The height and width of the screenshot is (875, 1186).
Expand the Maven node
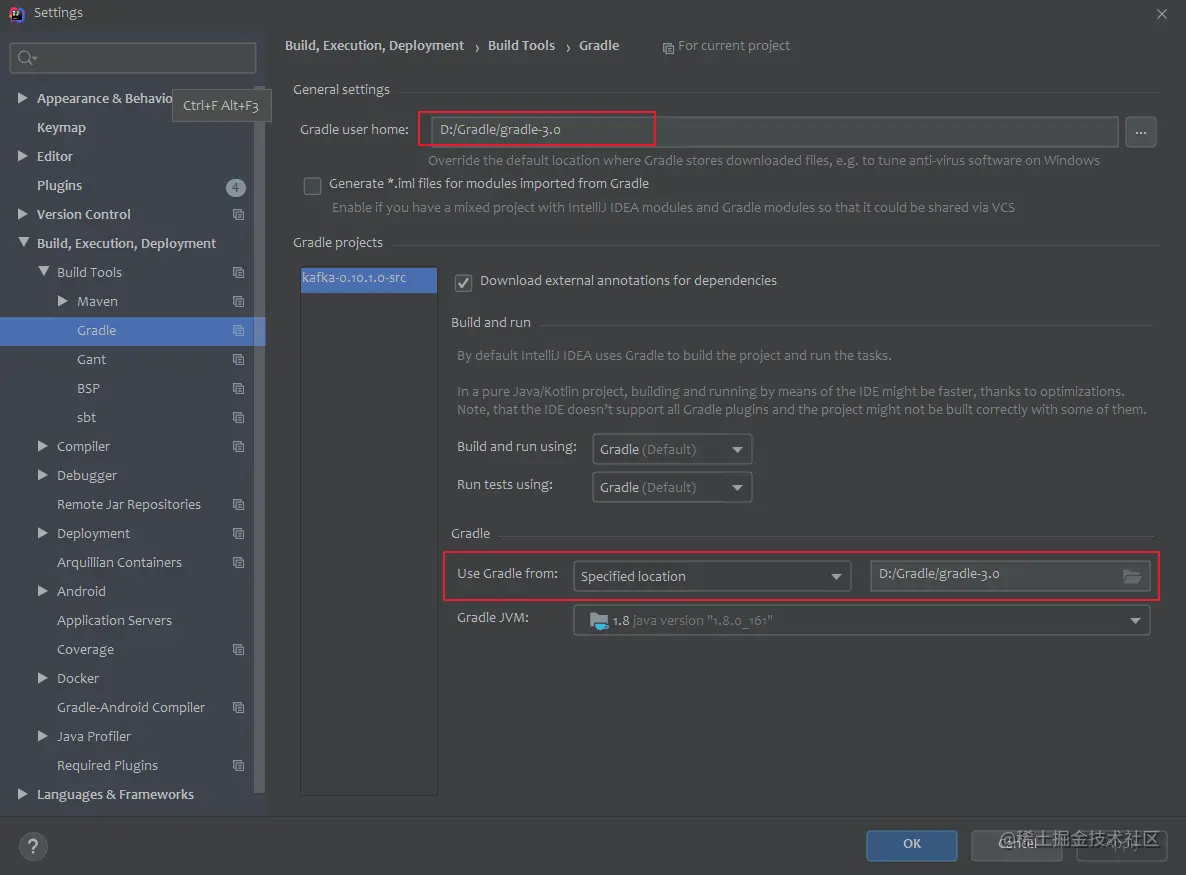[x=63, y=301]
